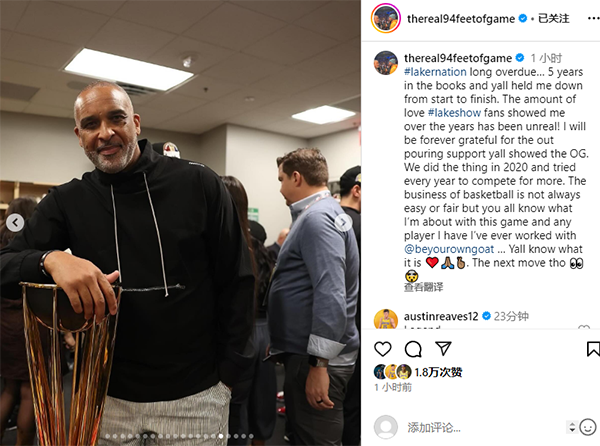Screen dimensions: 600x446
Task: Show the 1.8万次赞 likes list
Action: [438, 372]
